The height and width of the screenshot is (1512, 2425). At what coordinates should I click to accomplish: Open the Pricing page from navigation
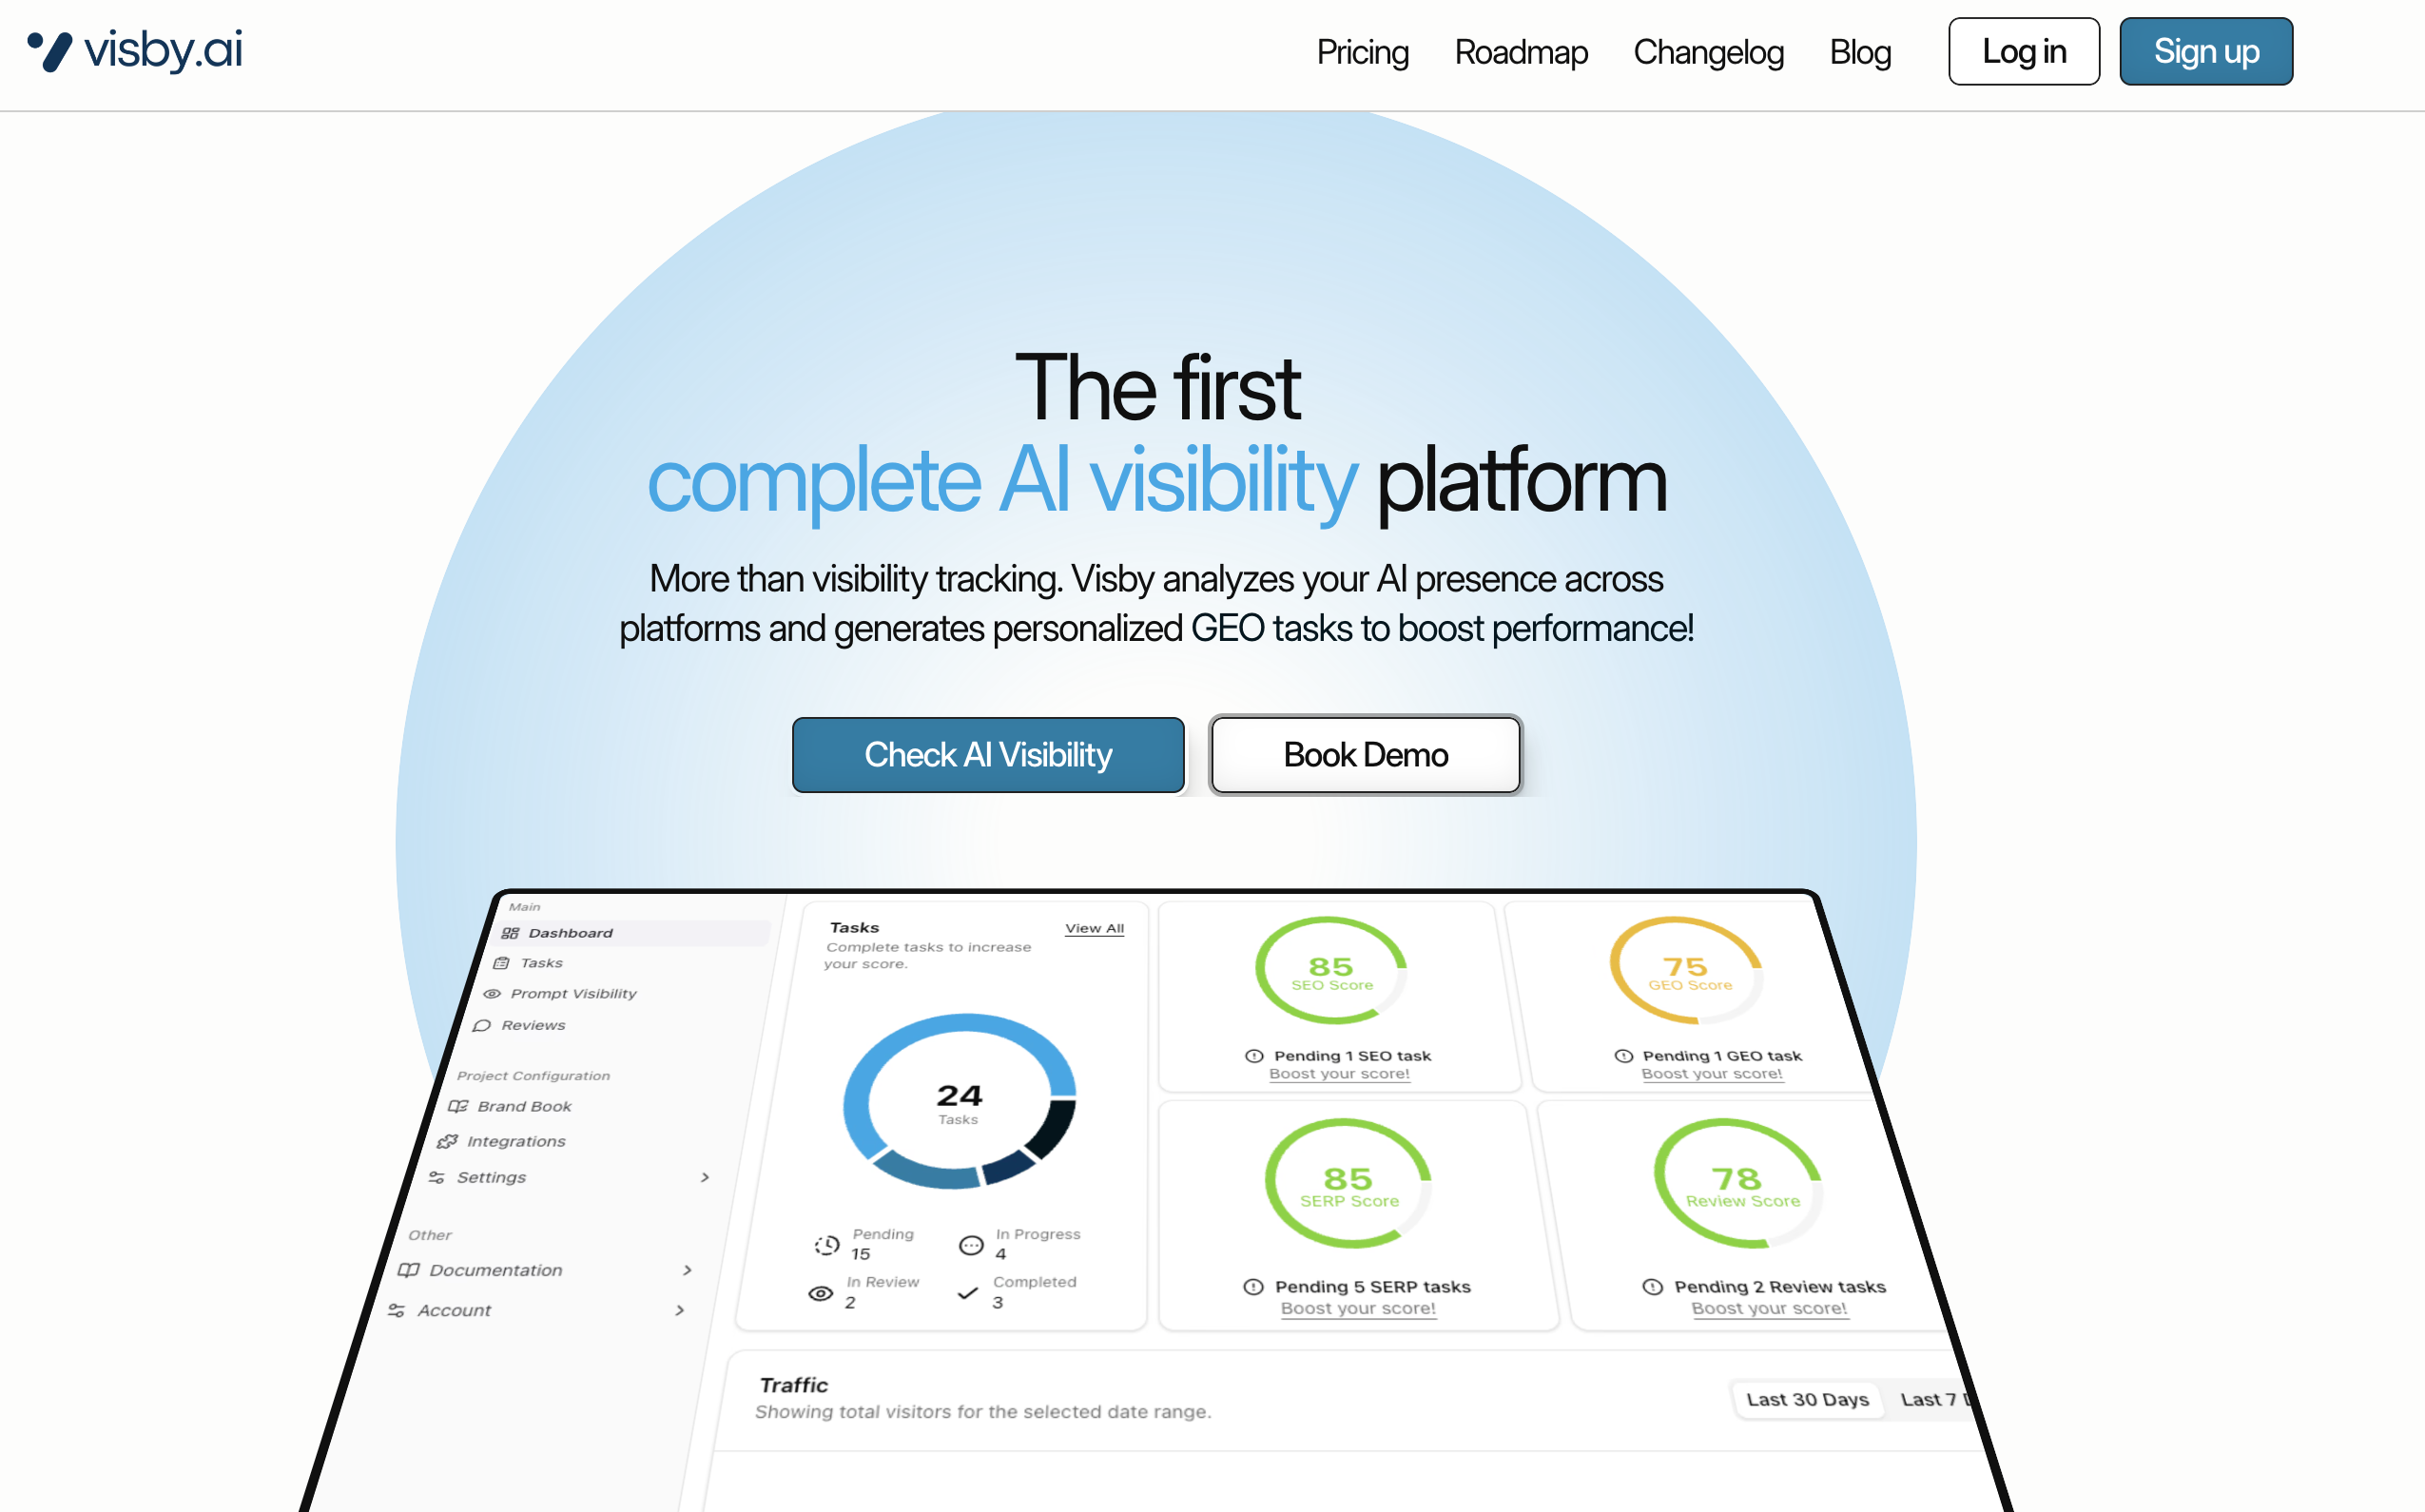click(1362, 52)
